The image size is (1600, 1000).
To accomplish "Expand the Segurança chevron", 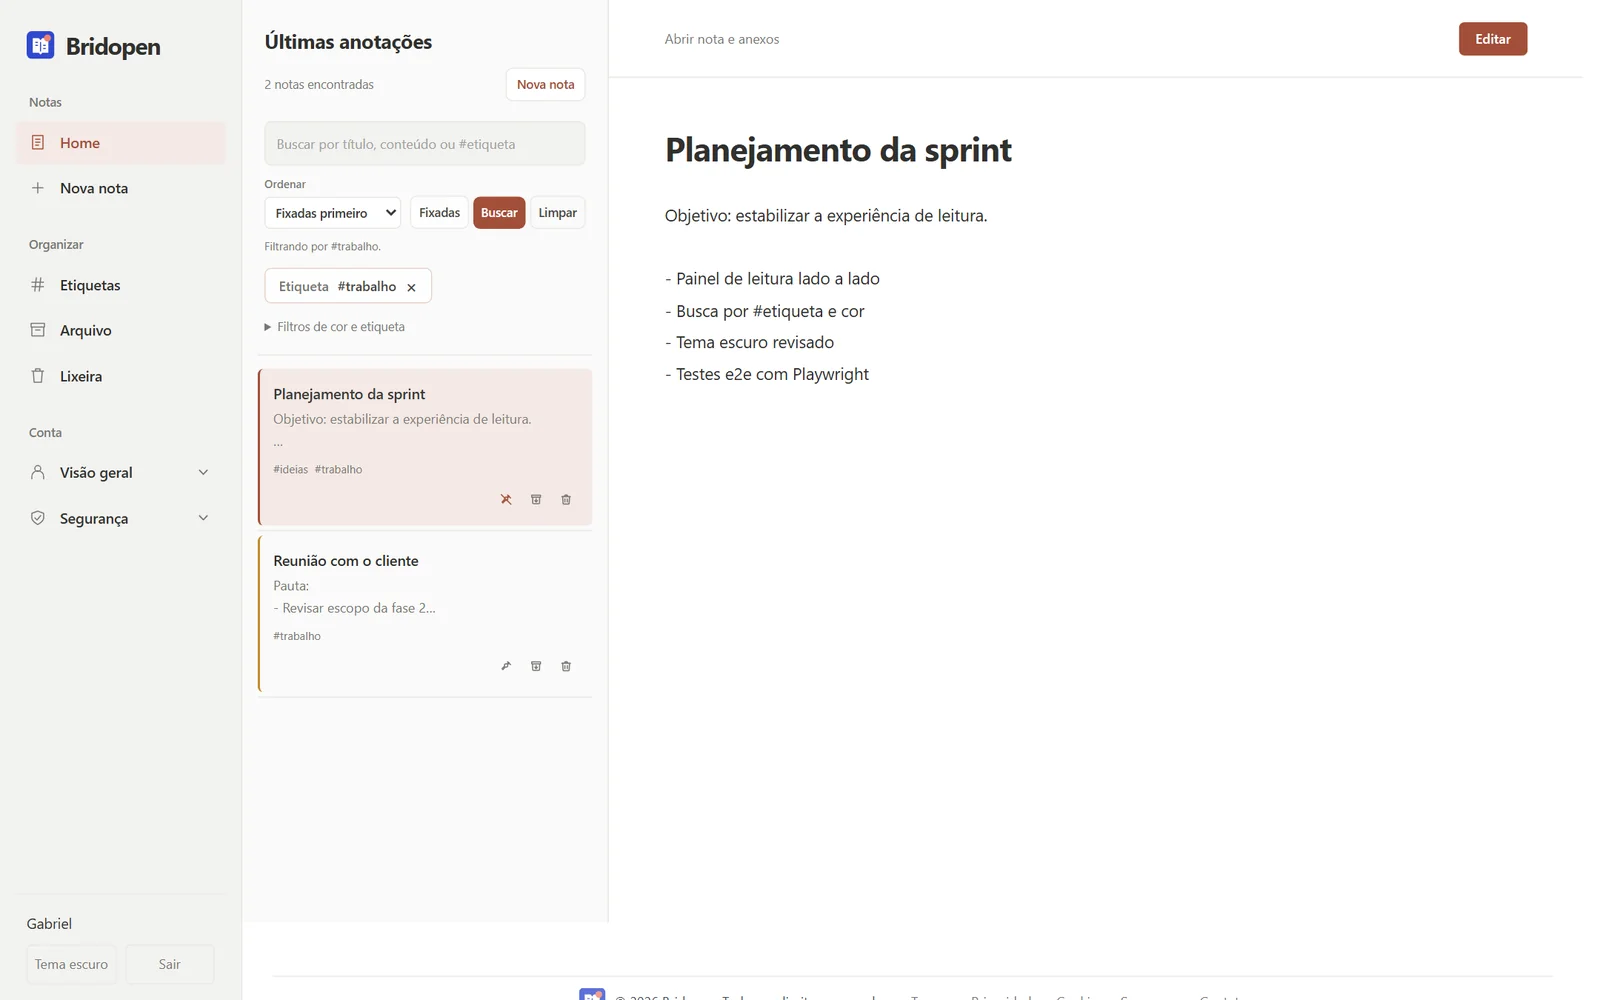I will pyautogui.click(x=203, y=518).
